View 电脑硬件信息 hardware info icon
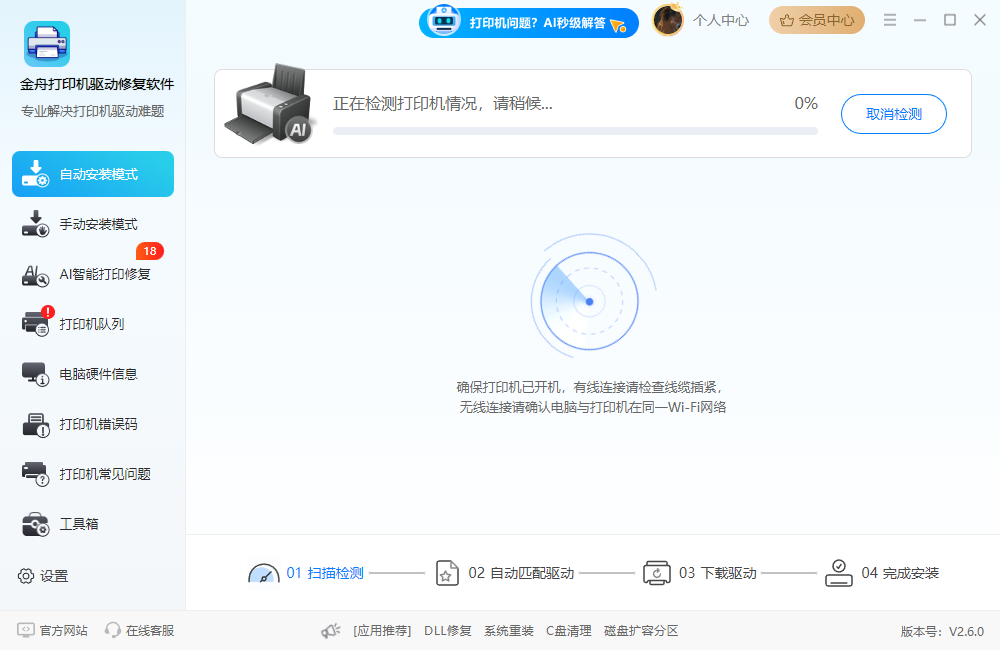 point(34,373)
